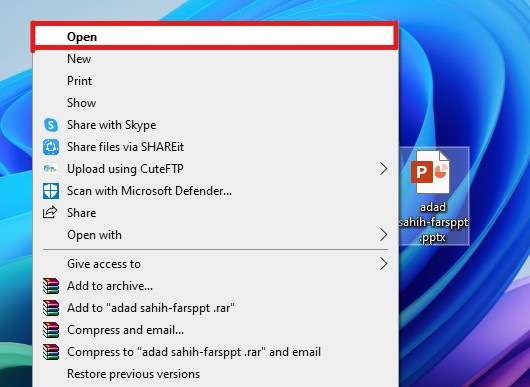Click the Share menu entry
The width and height of the screenshot is (530, 387).
[x=215, y=213]
